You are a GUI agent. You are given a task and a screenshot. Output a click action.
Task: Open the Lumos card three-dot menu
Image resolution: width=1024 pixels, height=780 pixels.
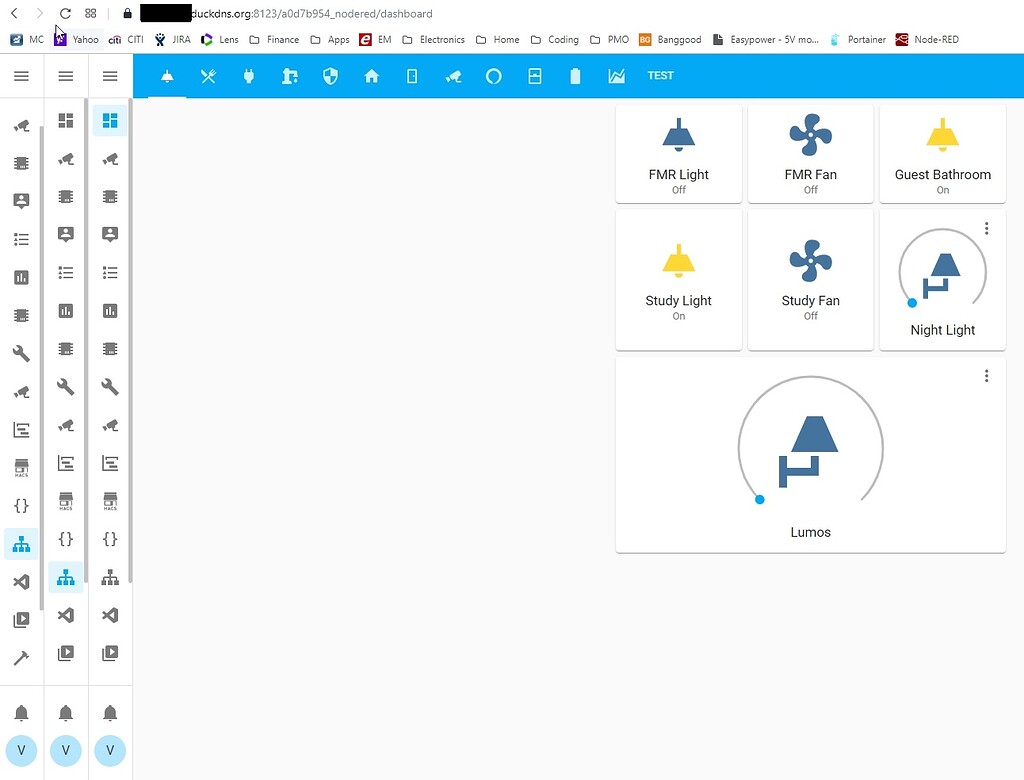point(987,375)
